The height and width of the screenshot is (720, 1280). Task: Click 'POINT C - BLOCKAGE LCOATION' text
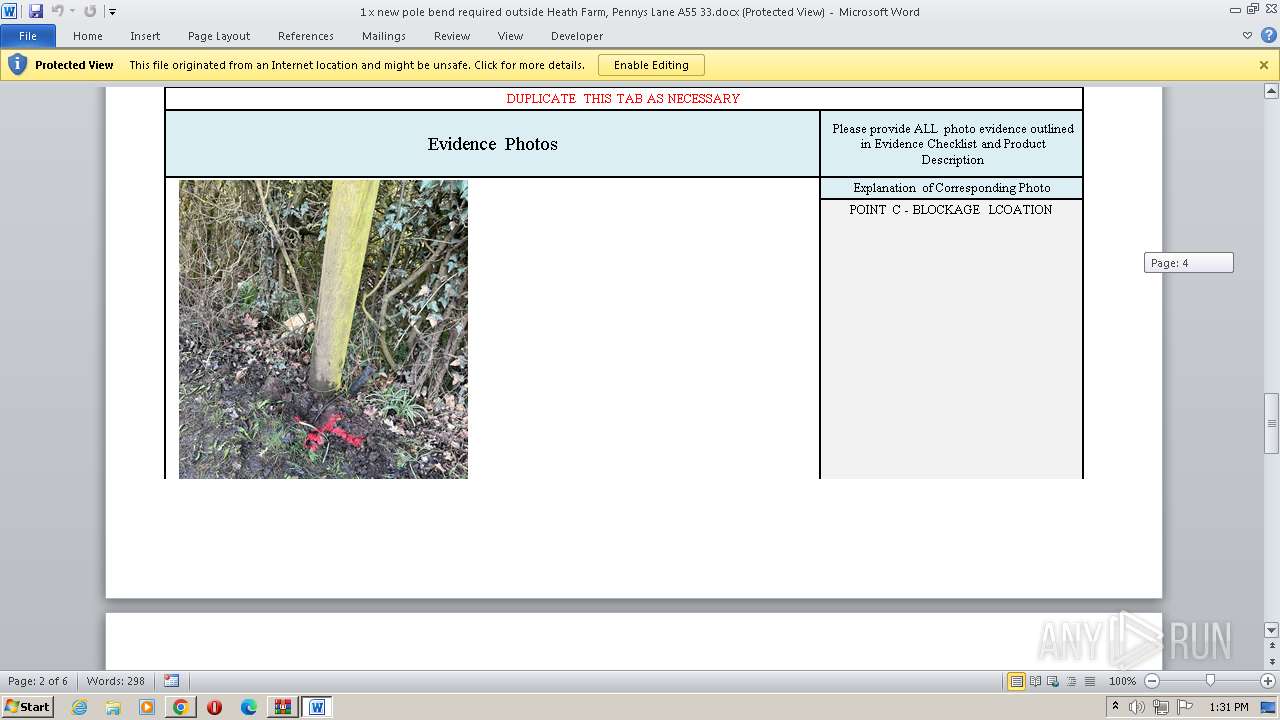click(x=951, y=210)
